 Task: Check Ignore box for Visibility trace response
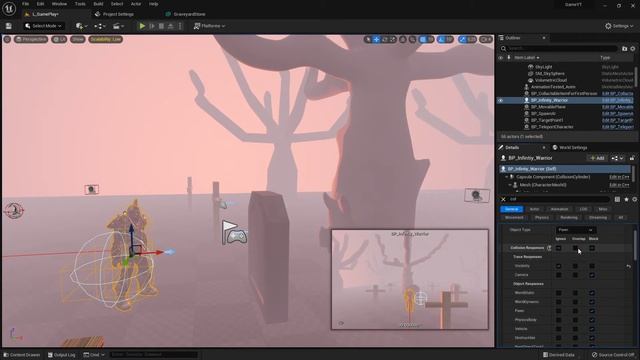click(558, 266)
